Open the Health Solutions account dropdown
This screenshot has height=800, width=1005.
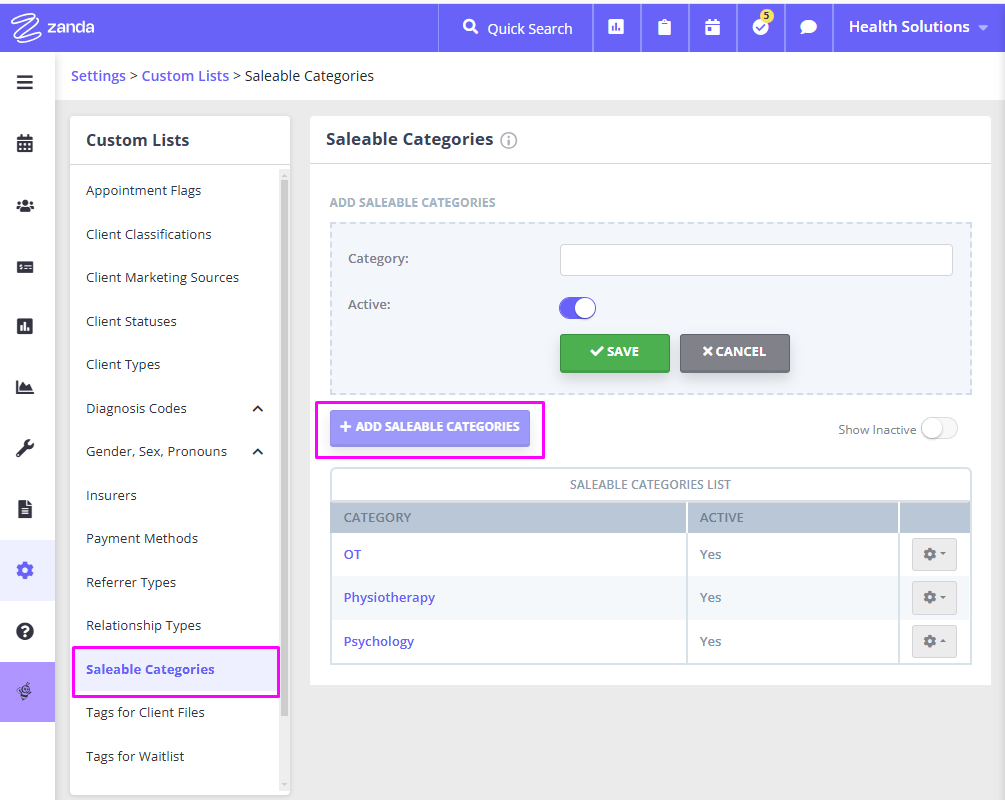(x=916, y=27)
